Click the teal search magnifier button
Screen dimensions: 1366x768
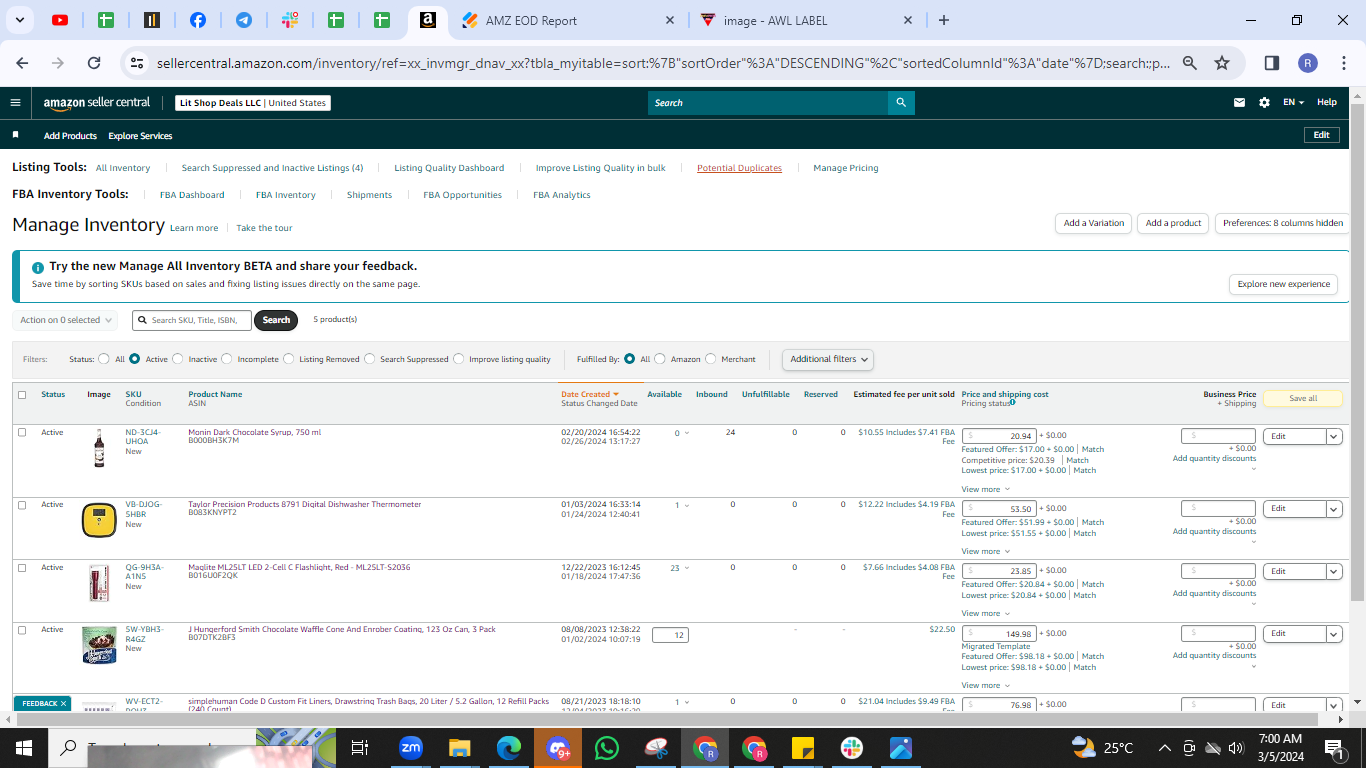pos(901,102)
